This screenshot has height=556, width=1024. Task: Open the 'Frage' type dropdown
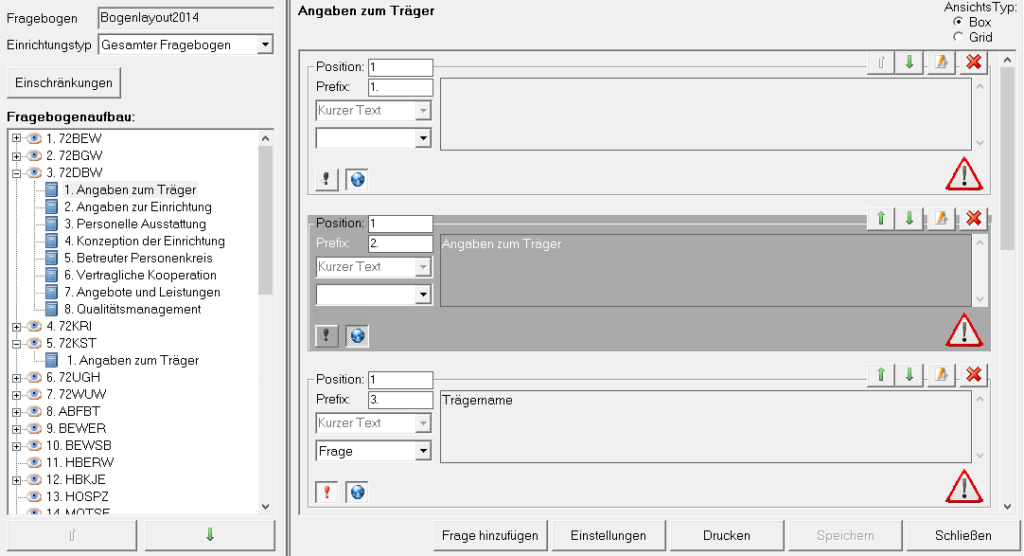[423, 451]
